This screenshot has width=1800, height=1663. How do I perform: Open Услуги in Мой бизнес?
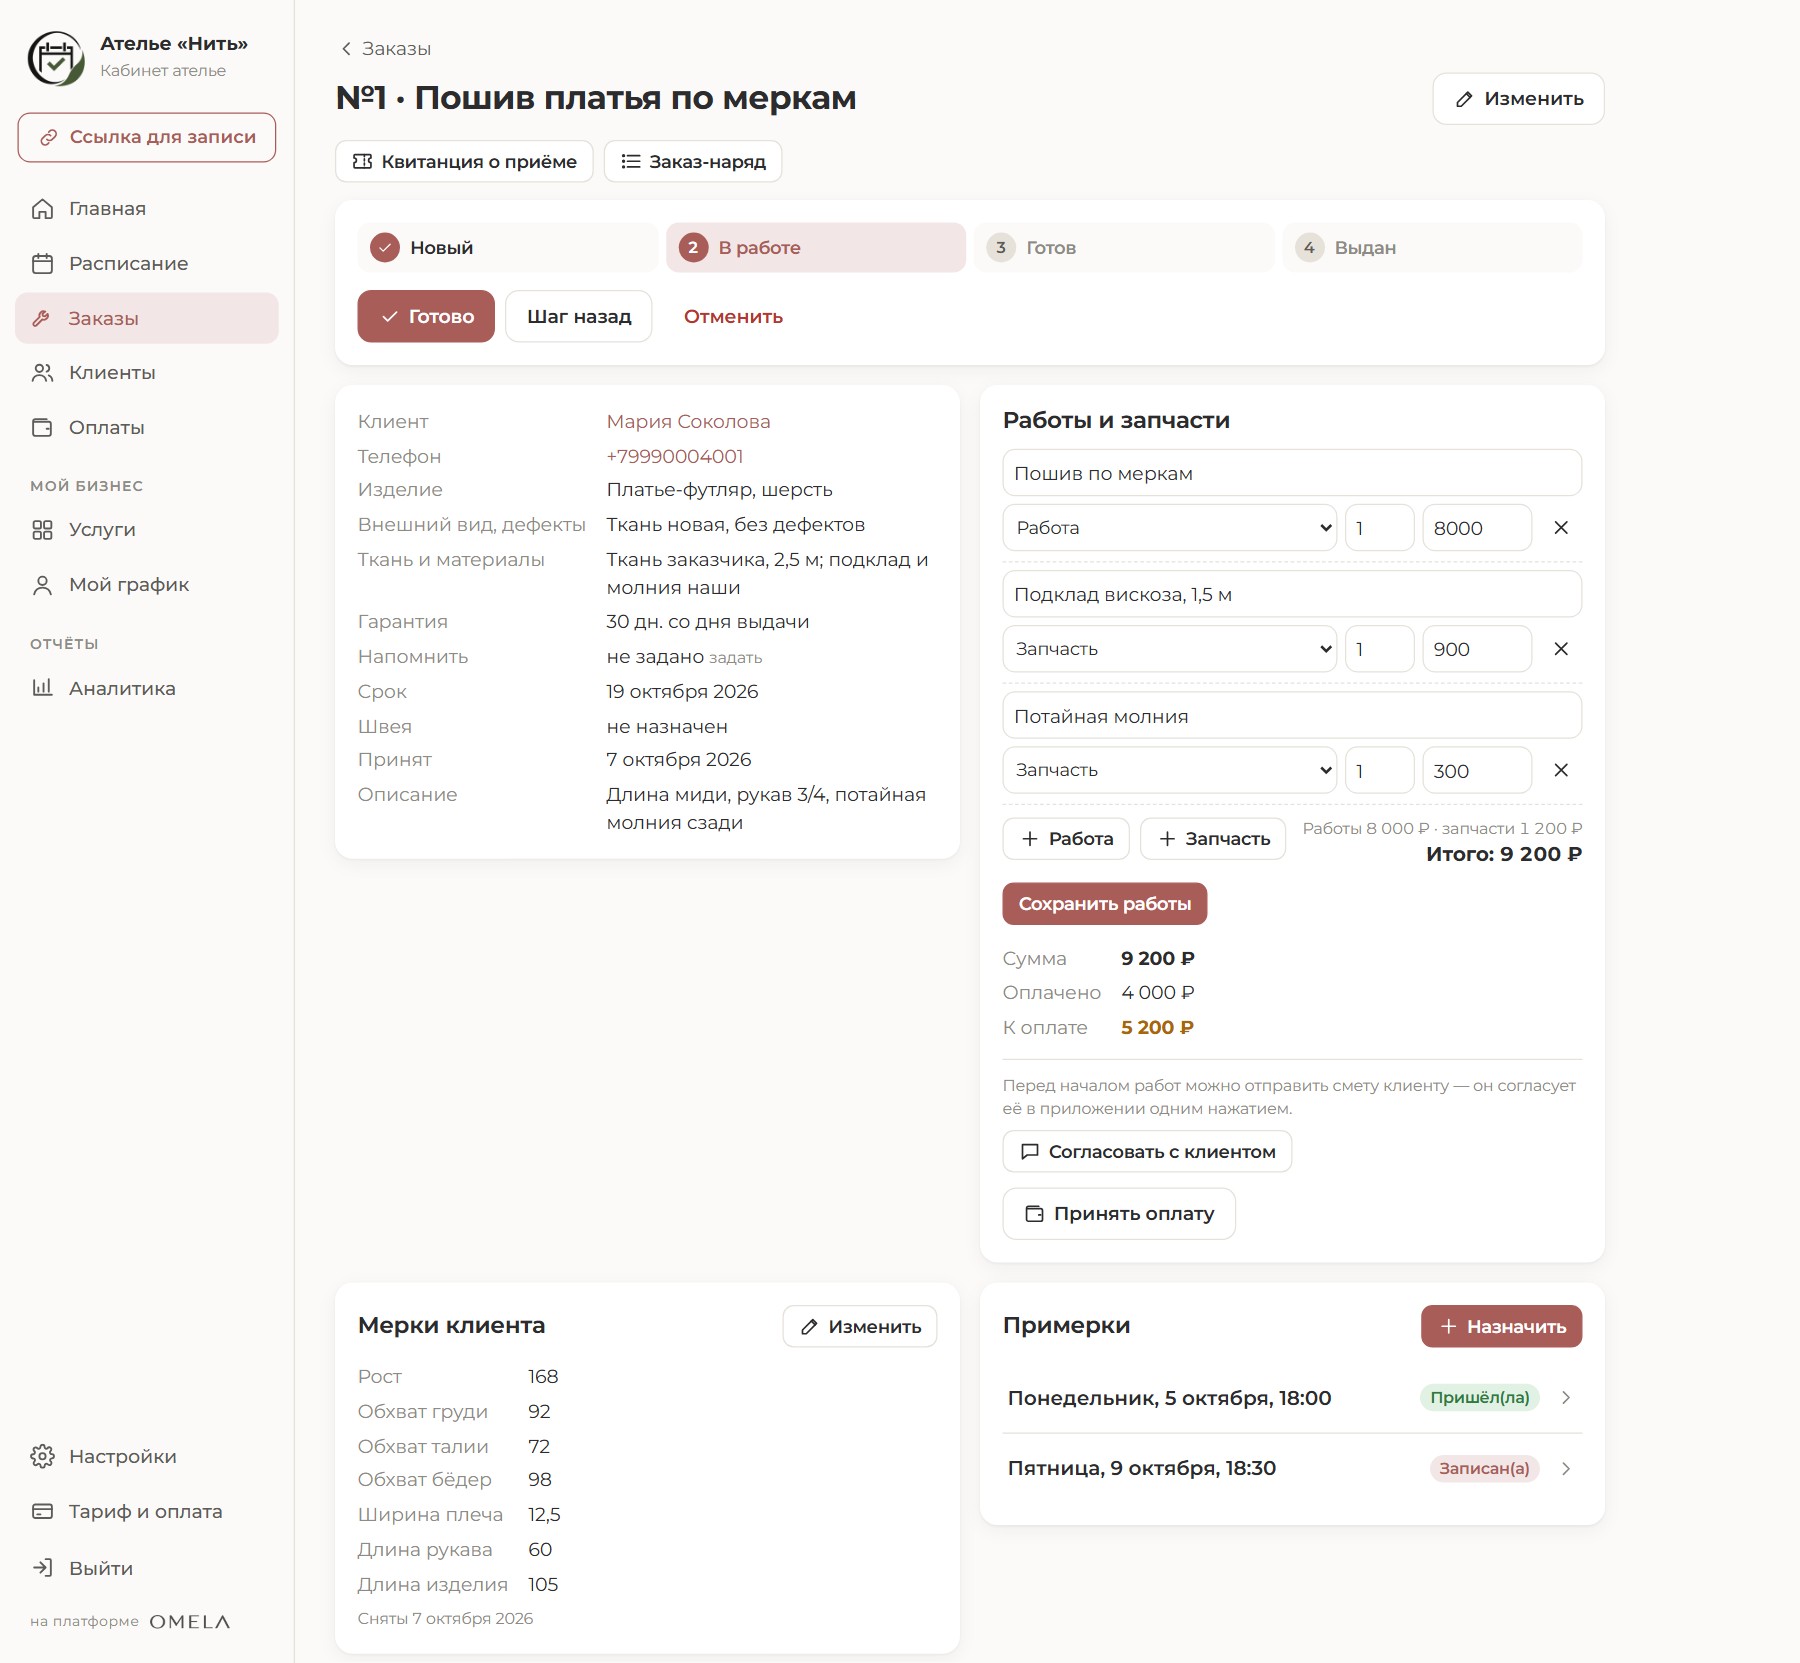click(146, 530)
